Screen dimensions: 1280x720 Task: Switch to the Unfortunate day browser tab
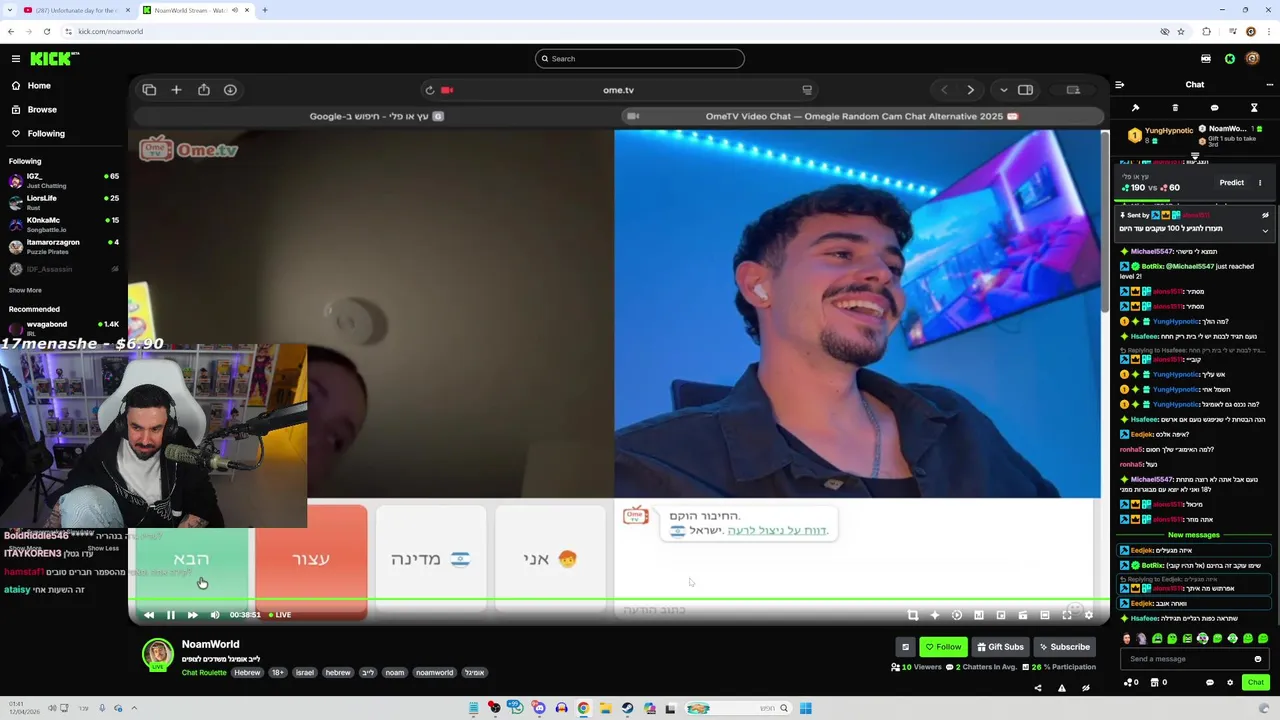[75, 10]
